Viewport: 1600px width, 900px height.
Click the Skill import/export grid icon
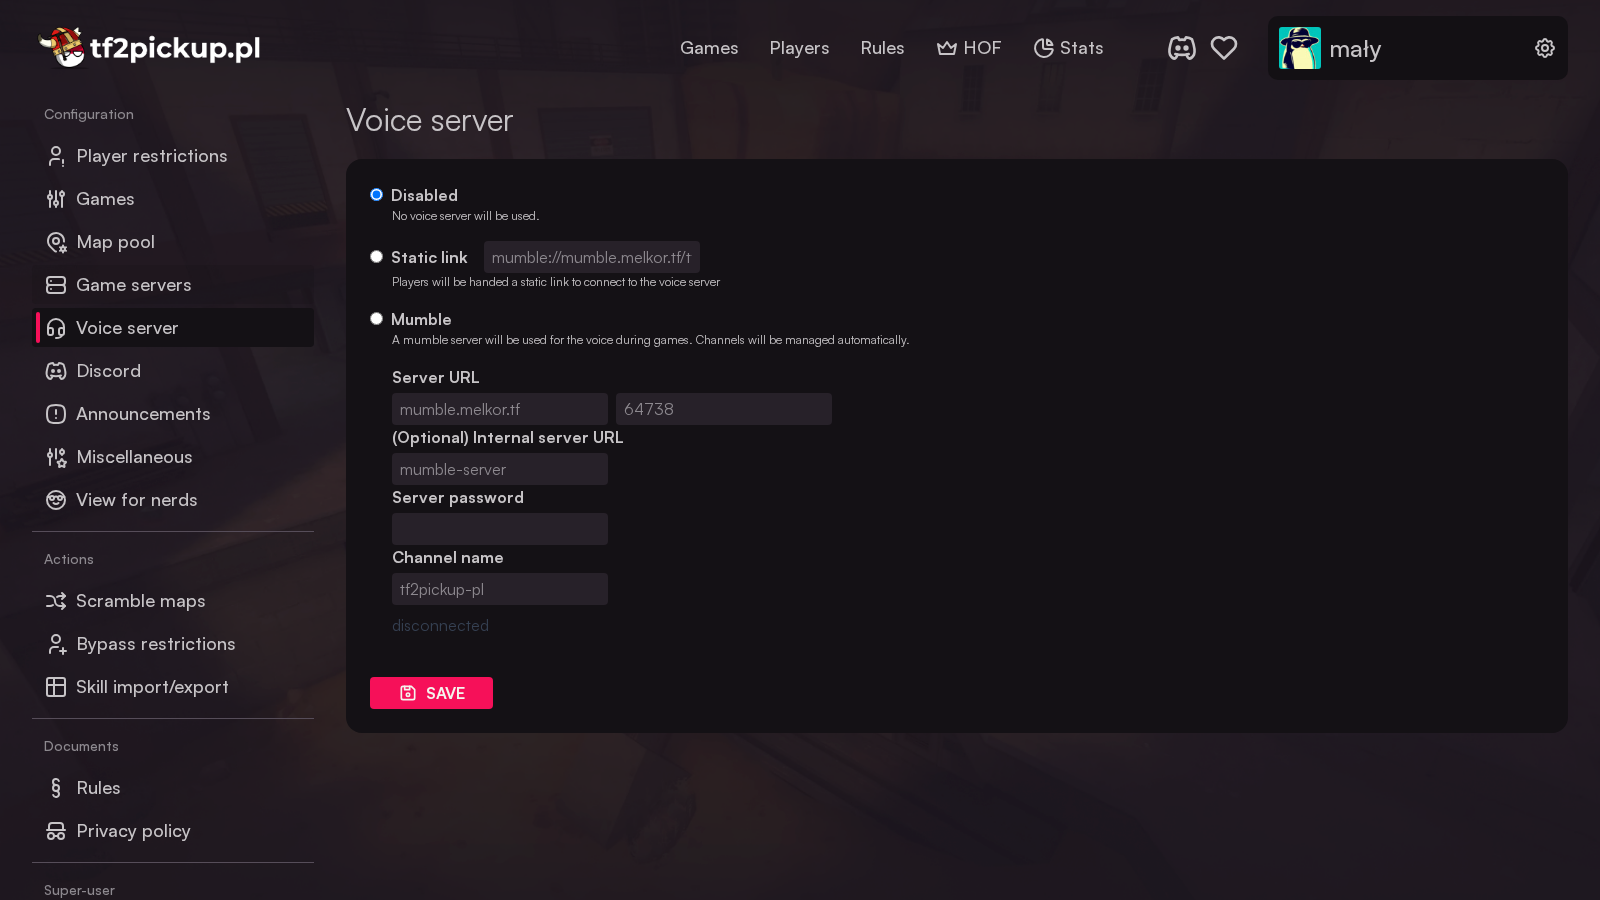[x=56, y=687]
